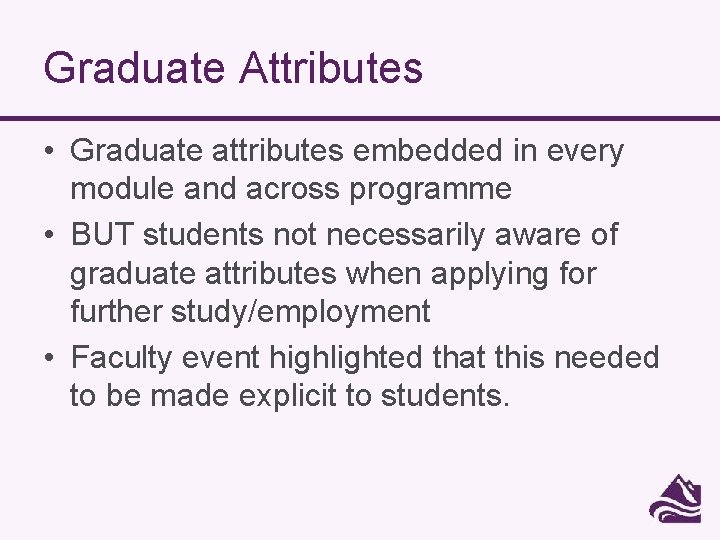Click 'Graduate attributes' starting the first bullet
Screen dimensions: 720x540
[x=207, y=151]
